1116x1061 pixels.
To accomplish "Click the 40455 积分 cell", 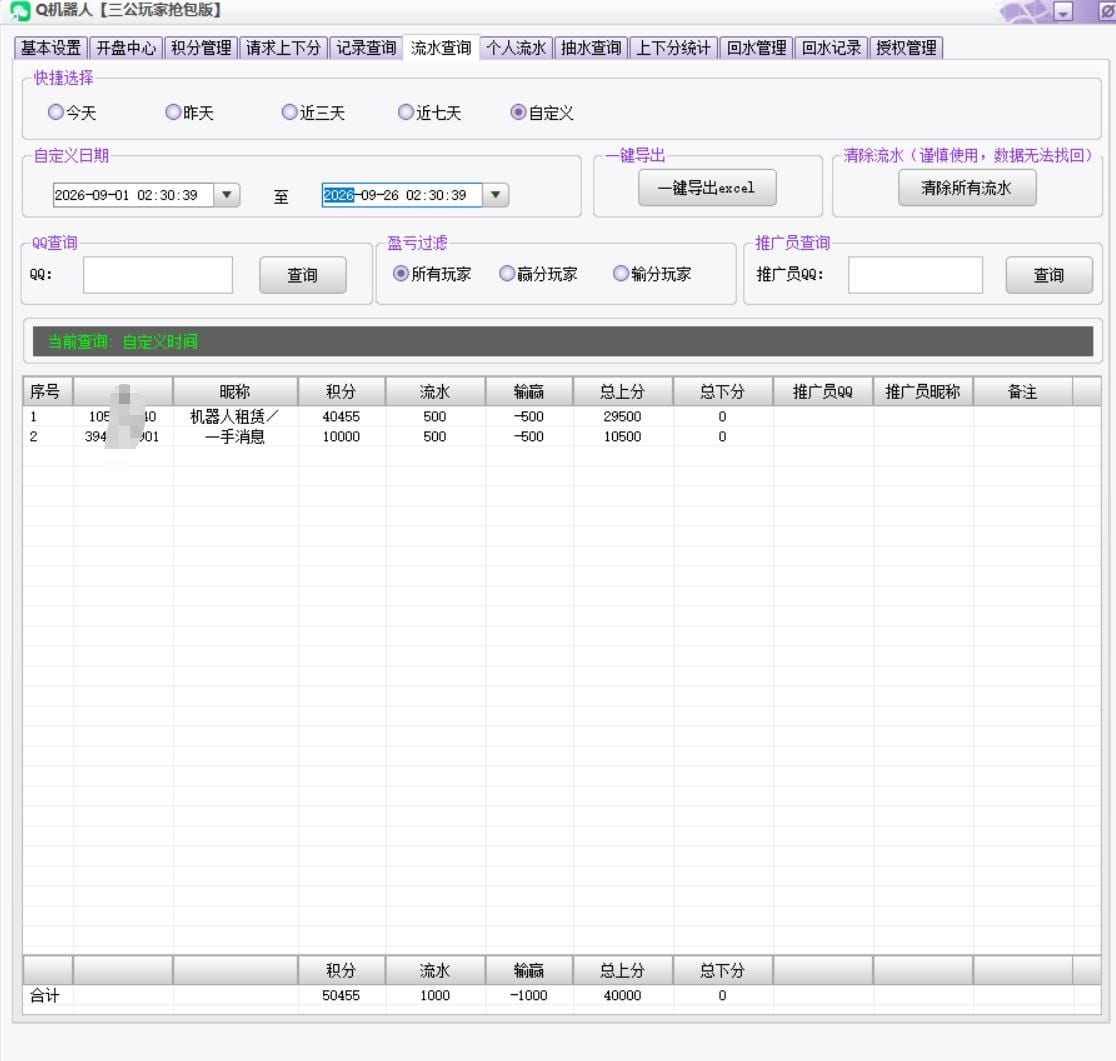I will [341, 416].
